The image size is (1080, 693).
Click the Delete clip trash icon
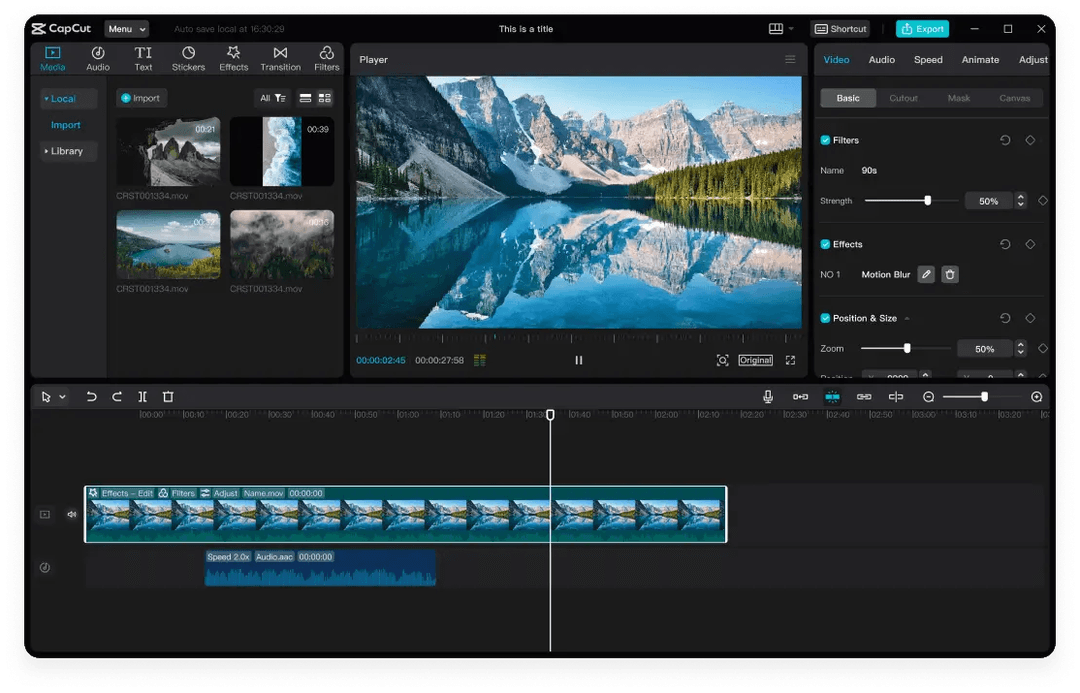(167, 396)
